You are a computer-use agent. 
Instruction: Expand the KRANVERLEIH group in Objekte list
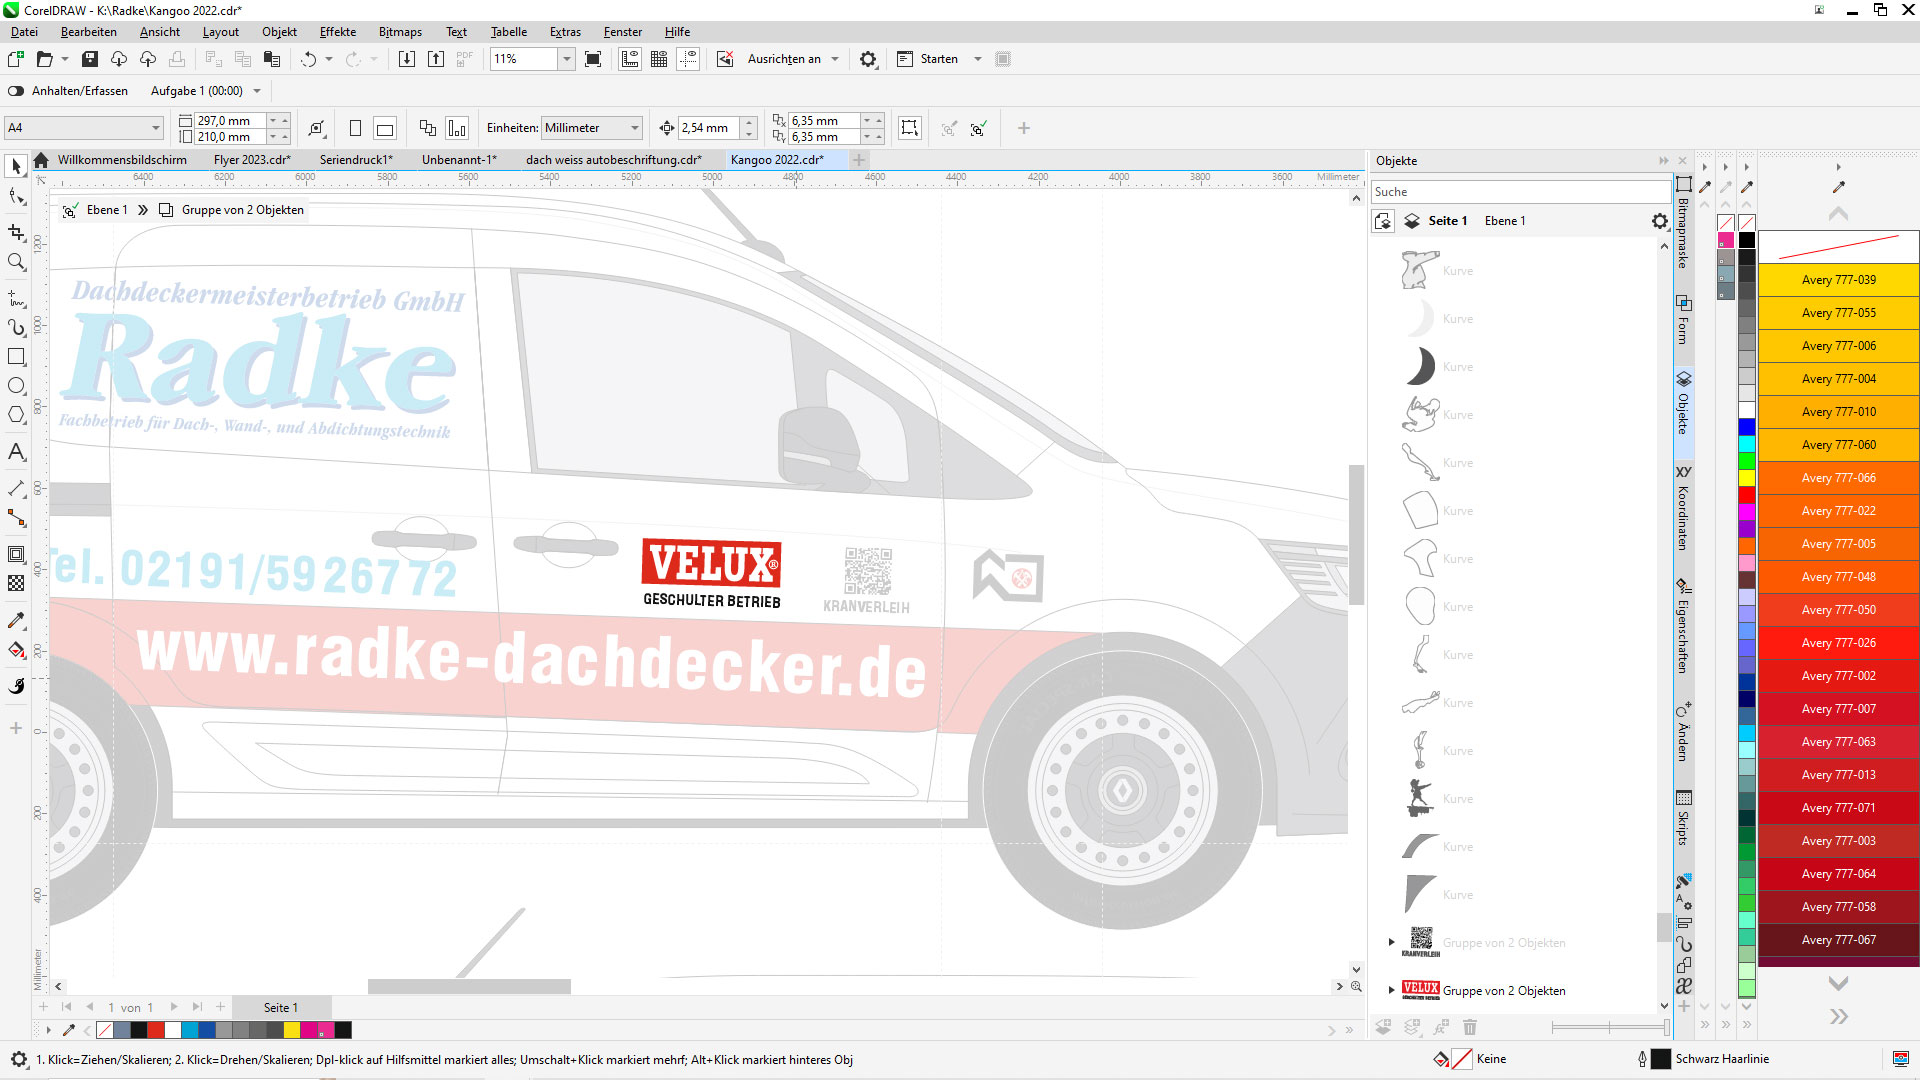coord(1391,942)
